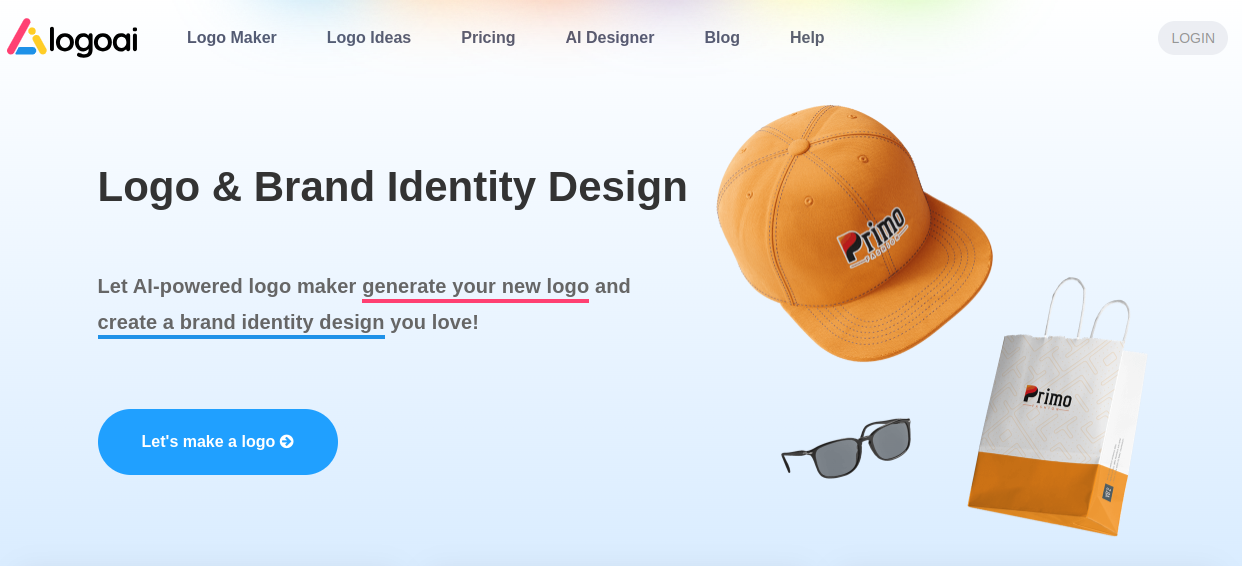
Task: Click the colorful logoai triangle icon
Action: click(x=26, y=37)
